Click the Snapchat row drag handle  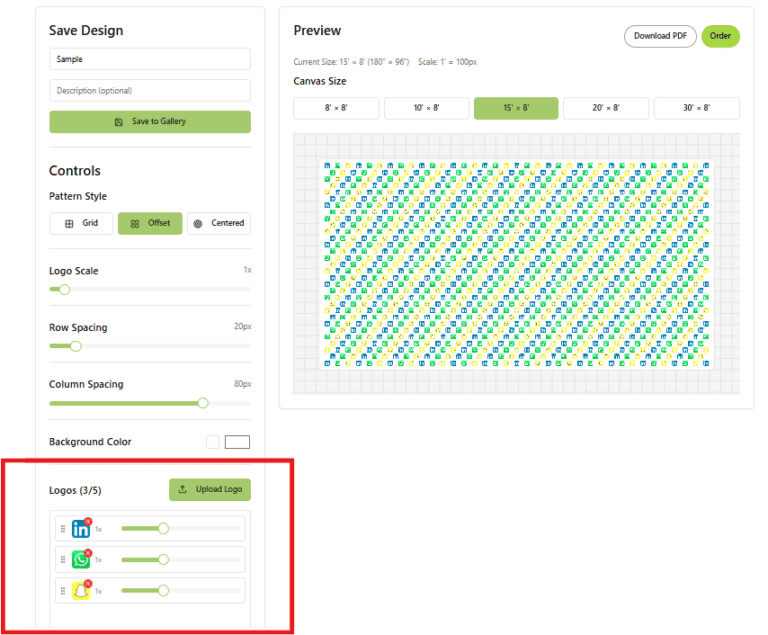63,591
